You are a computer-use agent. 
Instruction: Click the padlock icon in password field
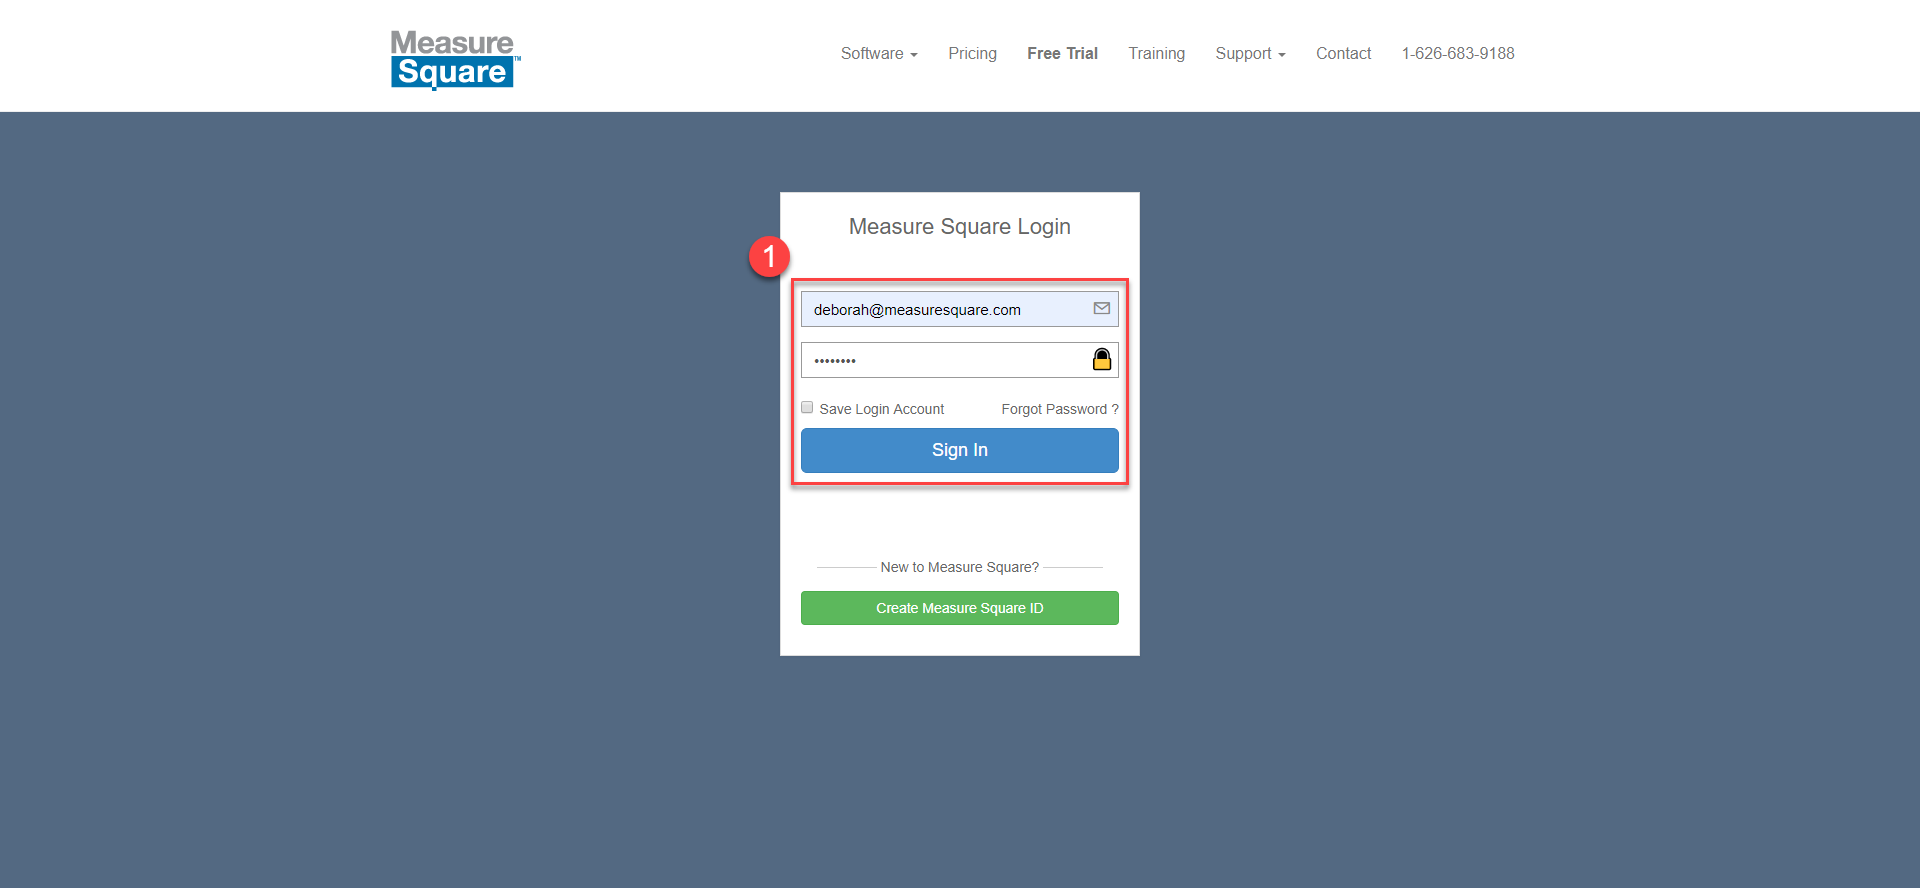(x=1101, y=359)
